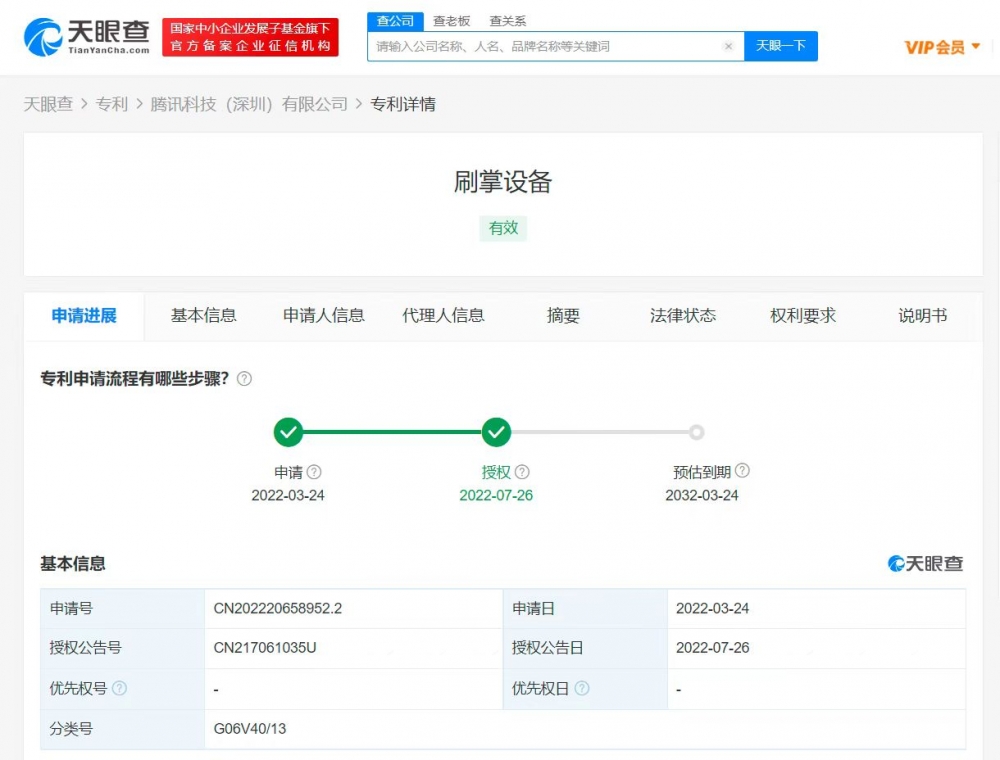Click the green check marker for 申请 step

point(288,432)
